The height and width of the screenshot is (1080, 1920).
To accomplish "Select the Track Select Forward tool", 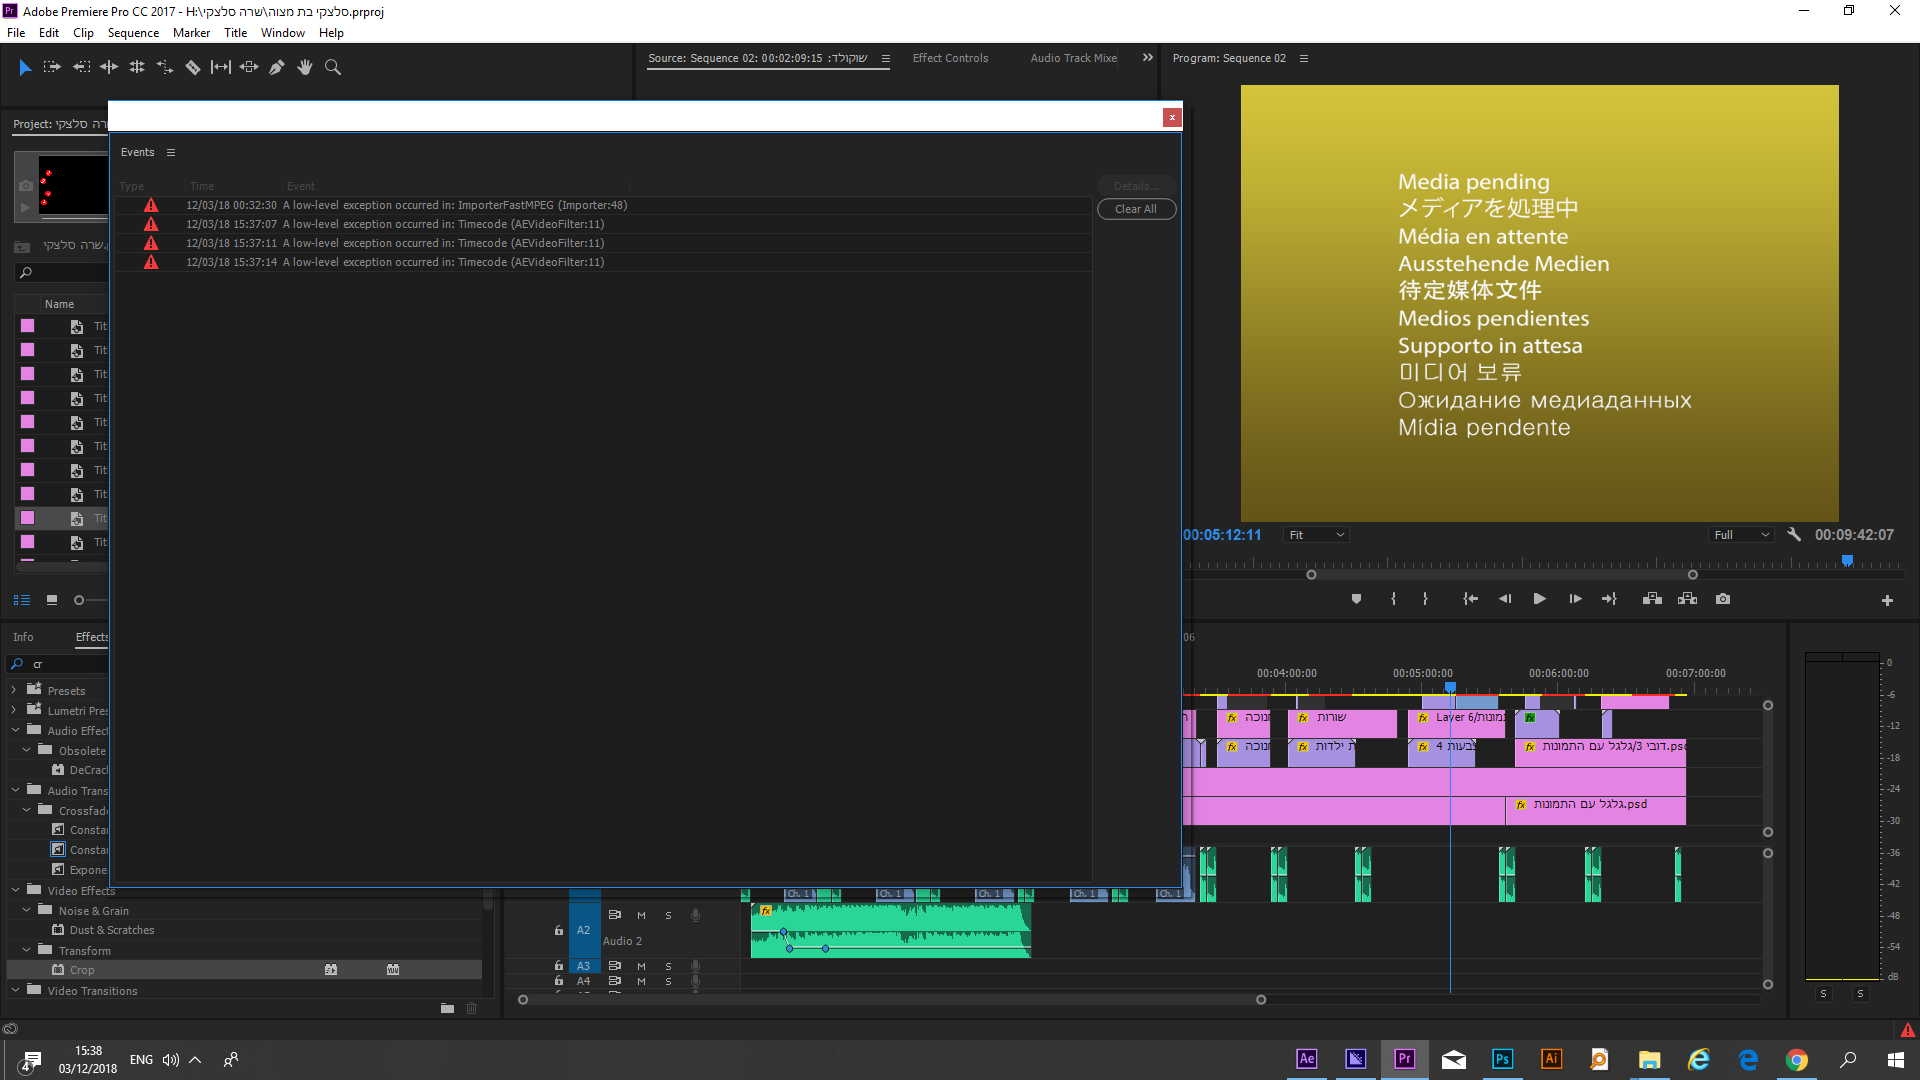I will tap(52, 68).
